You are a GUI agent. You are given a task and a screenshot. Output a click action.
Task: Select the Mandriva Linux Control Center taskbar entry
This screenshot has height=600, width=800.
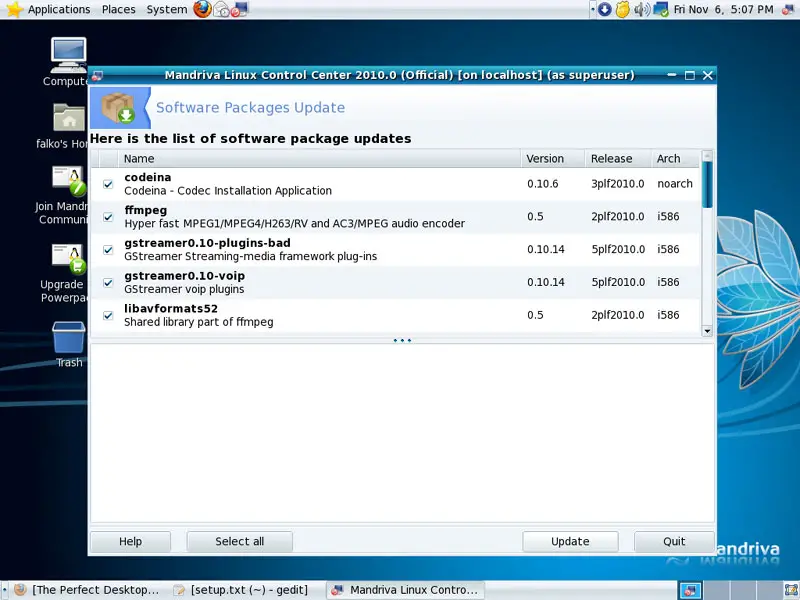point(405,590)
